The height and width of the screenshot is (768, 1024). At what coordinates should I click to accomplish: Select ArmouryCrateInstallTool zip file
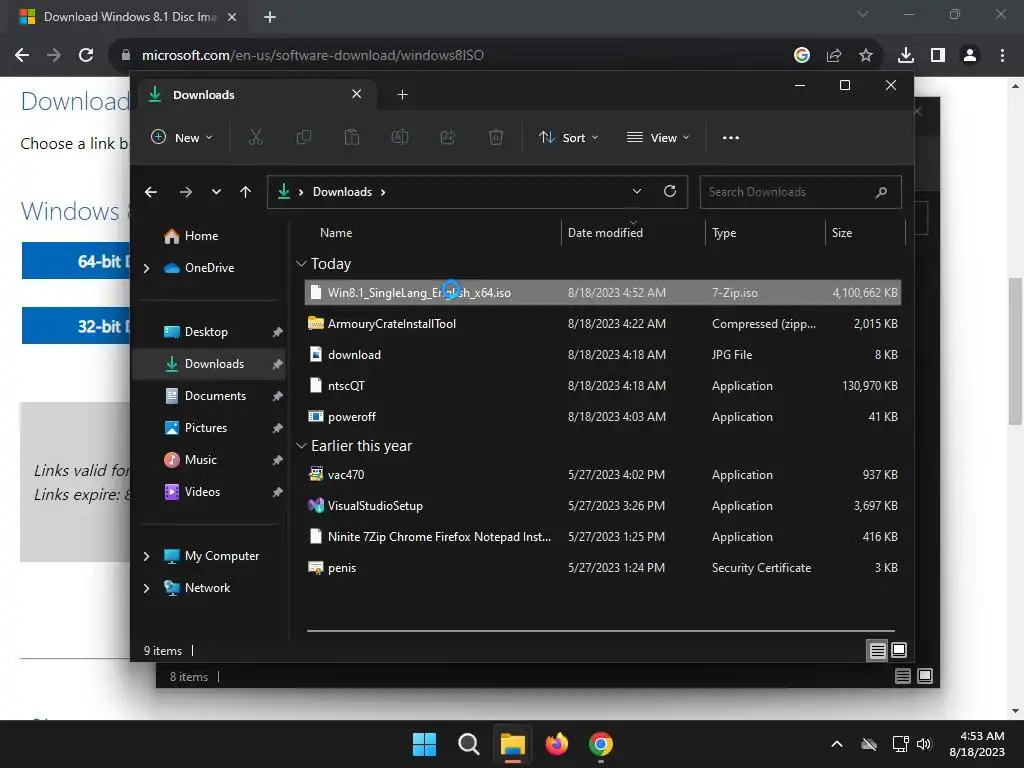603,324
